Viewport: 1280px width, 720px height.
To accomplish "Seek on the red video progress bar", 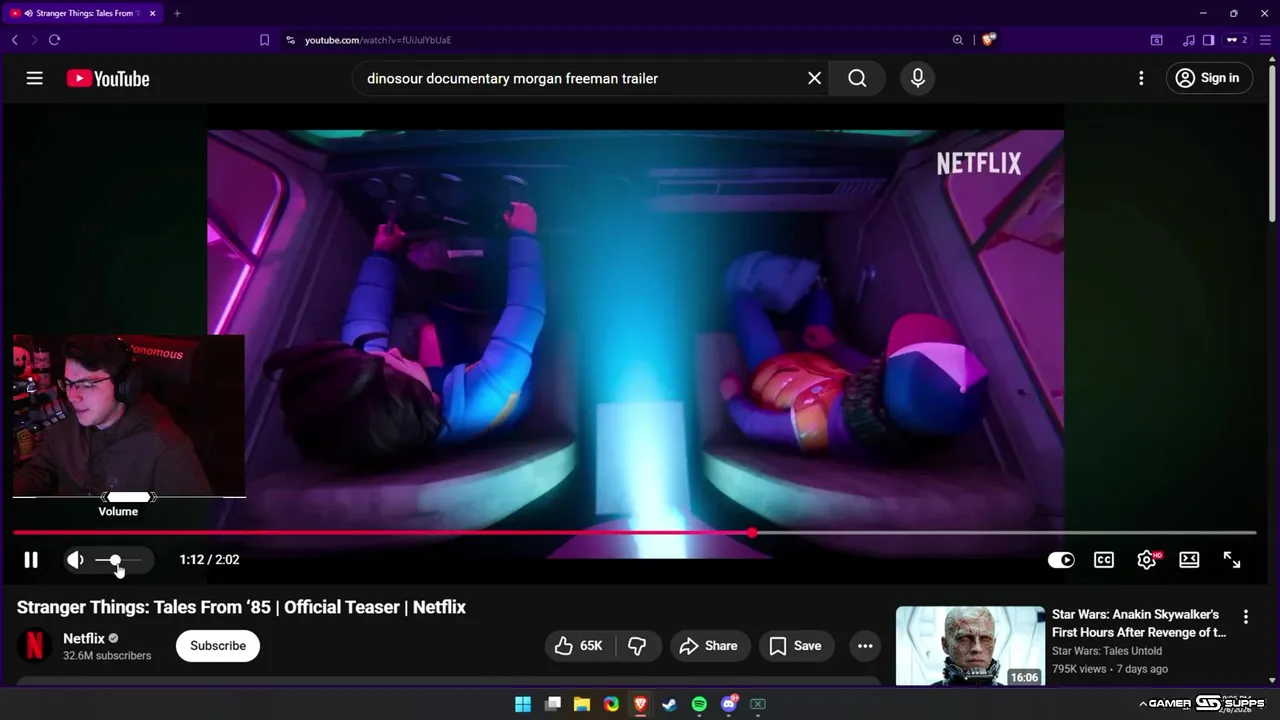I will tap(634, 533).
